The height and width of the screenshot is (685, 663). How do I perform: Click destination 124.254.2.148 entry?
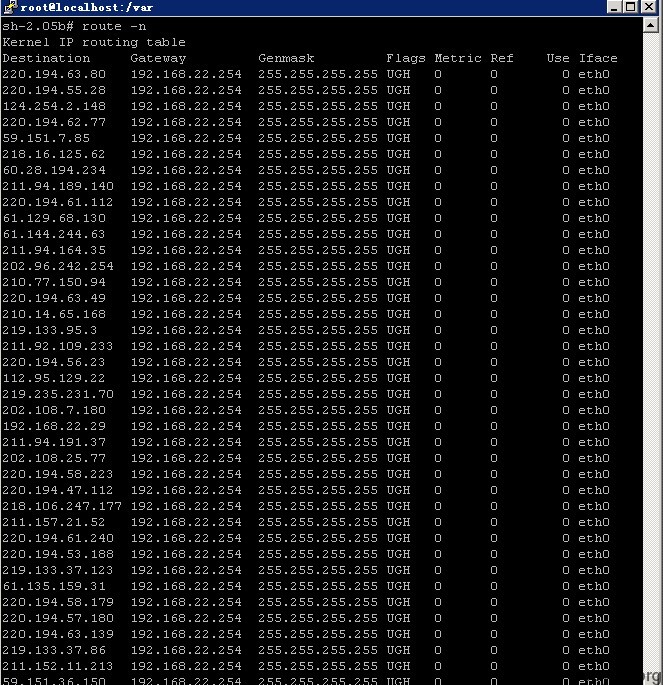[54, 106]
